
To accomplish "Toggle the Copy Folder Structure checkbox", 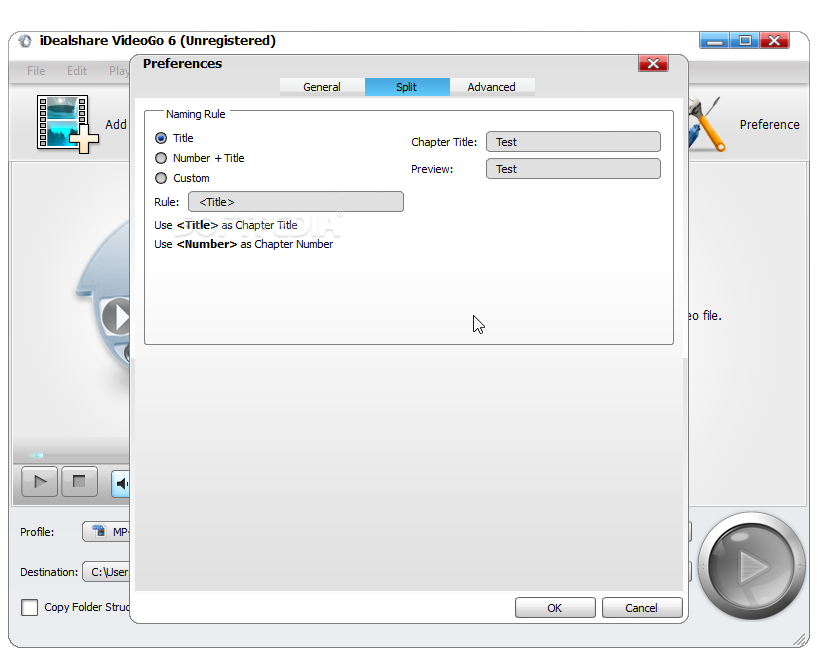I will (29, 607).
